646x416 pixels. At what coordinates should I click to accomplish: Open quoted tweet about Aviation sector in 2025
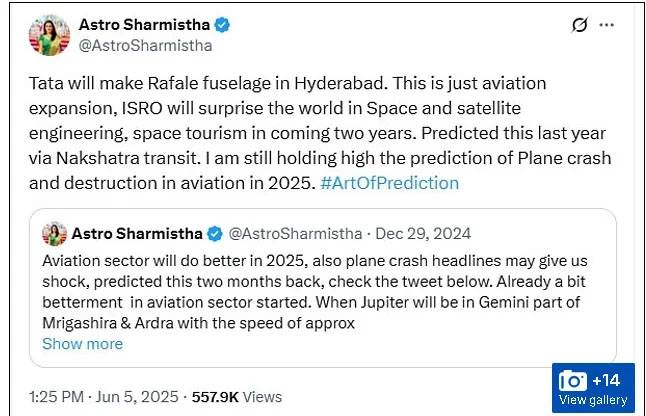(x=323, y=287)
